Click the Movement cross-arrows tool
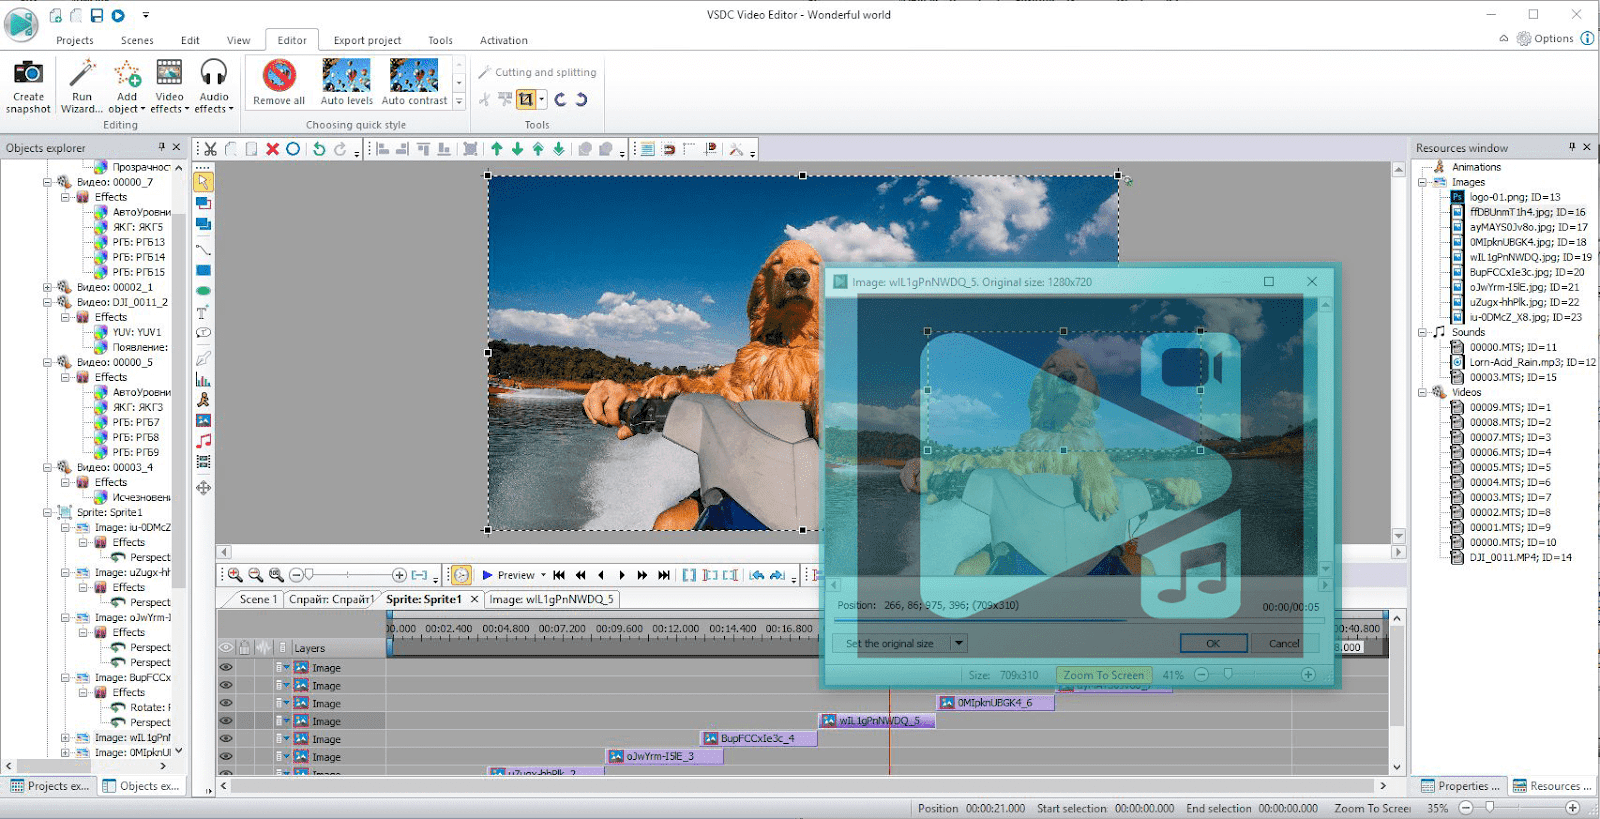 point(203,488)
